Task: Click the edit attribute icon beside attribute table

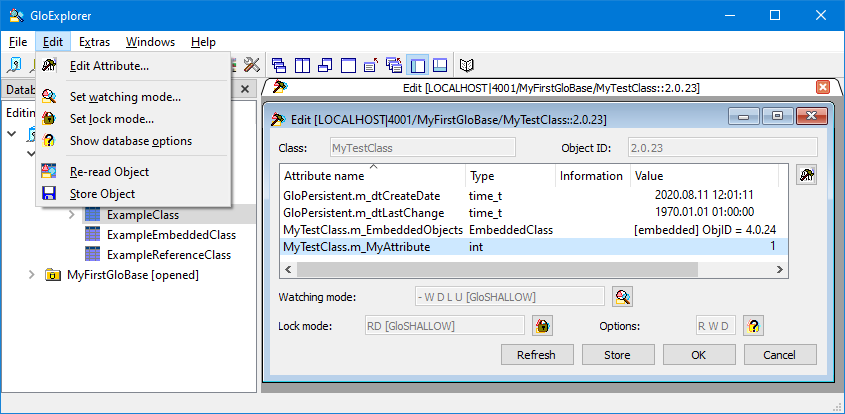Action: pos(806,175)
